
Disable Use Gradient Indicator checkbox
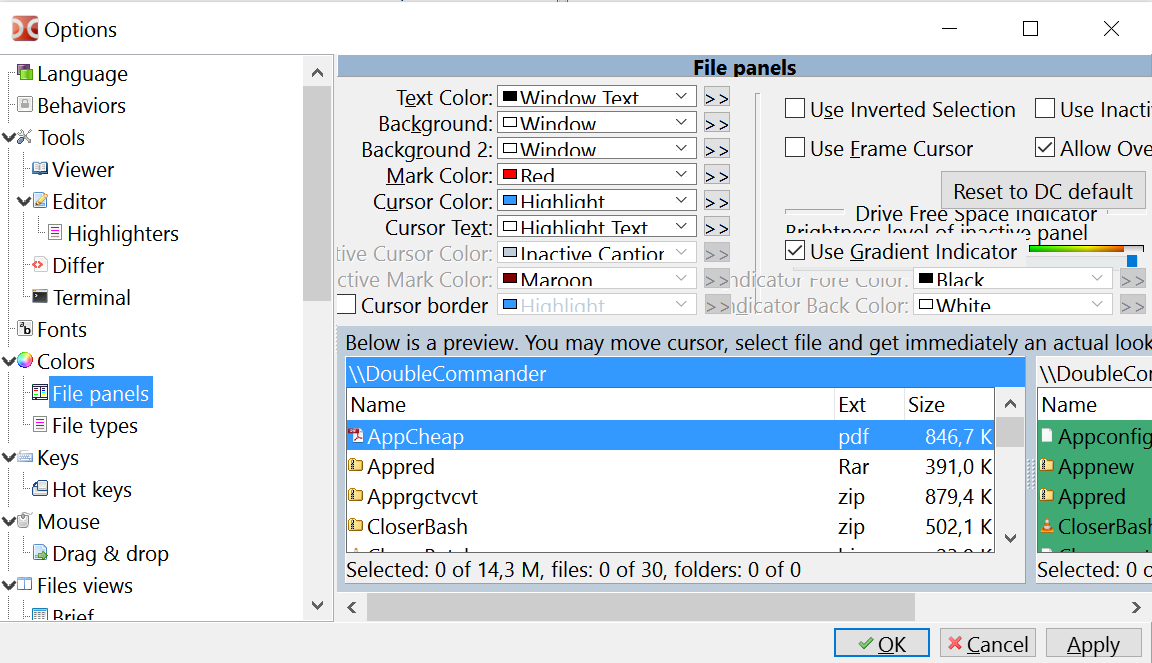tap(795, 251)
